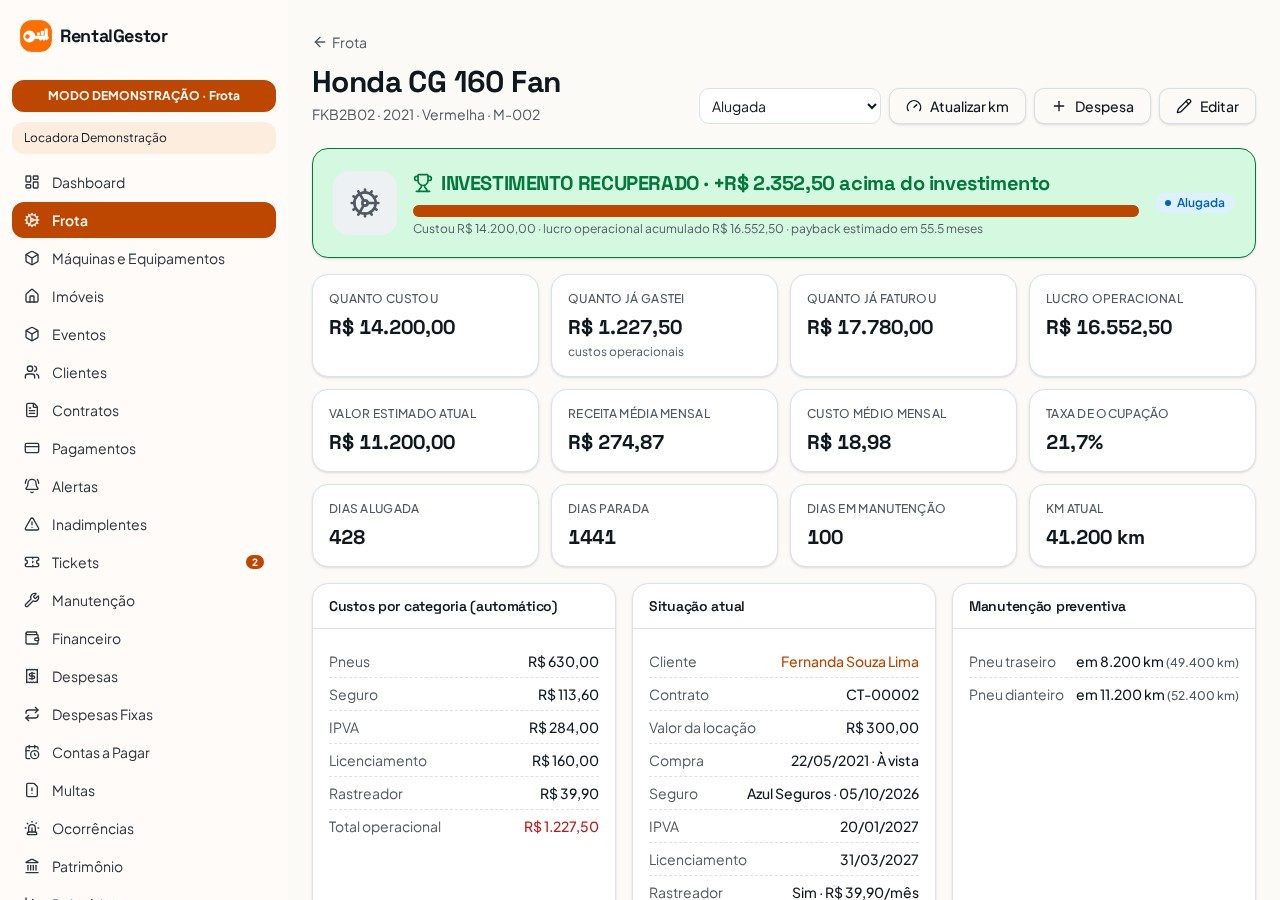Click the Multas file alert icon
This screenshot has height=900, width=1280.
tap(32, 790)
